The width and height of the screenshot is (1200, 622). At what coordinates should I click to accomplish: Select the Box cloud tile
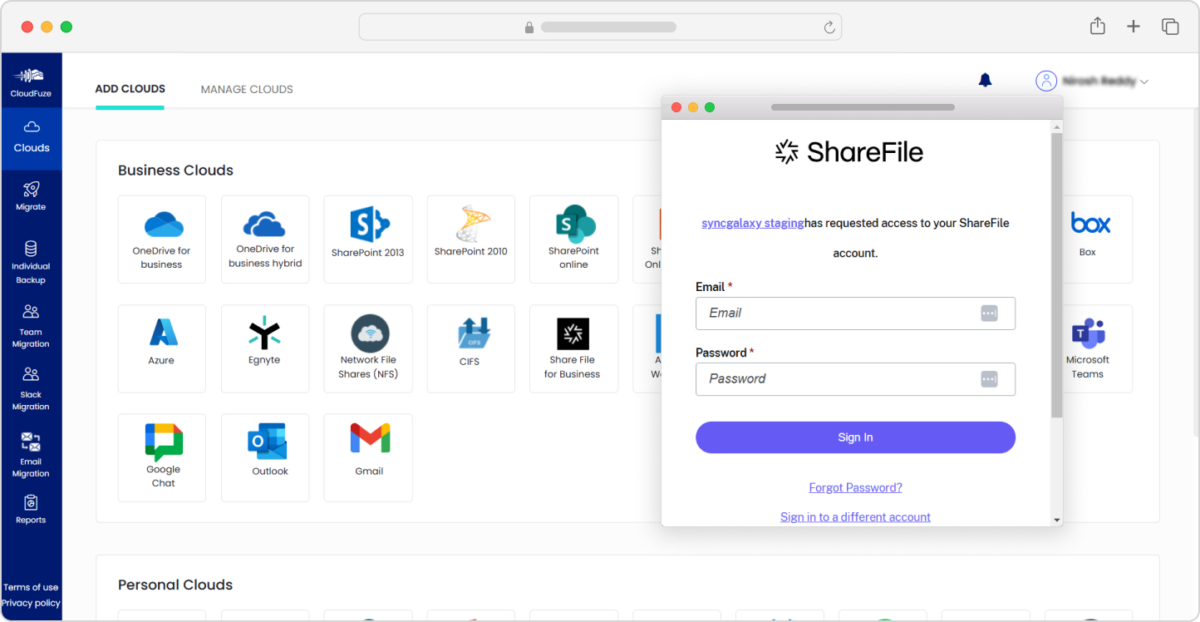pyautogui.click(x=1087, y=239)
